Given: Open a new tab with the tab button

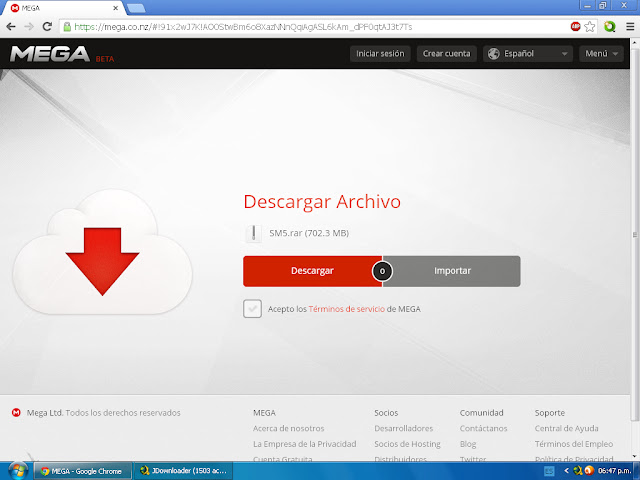Looking at the screenshot, I should tap(136, 8).
